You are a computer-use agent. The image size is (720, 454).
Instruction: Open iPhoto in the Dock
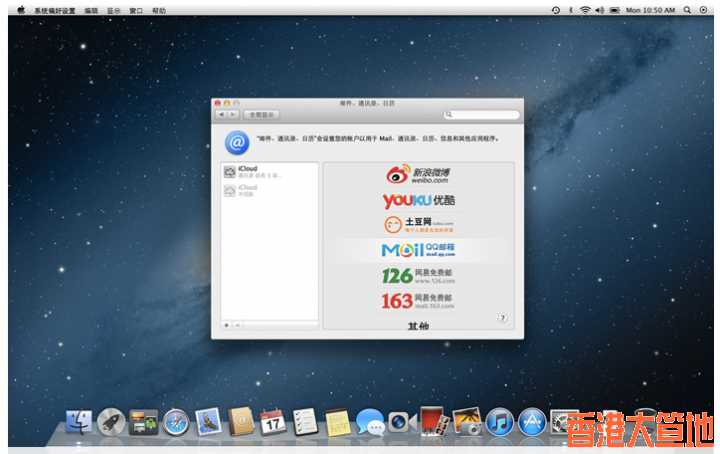point(467,422)
